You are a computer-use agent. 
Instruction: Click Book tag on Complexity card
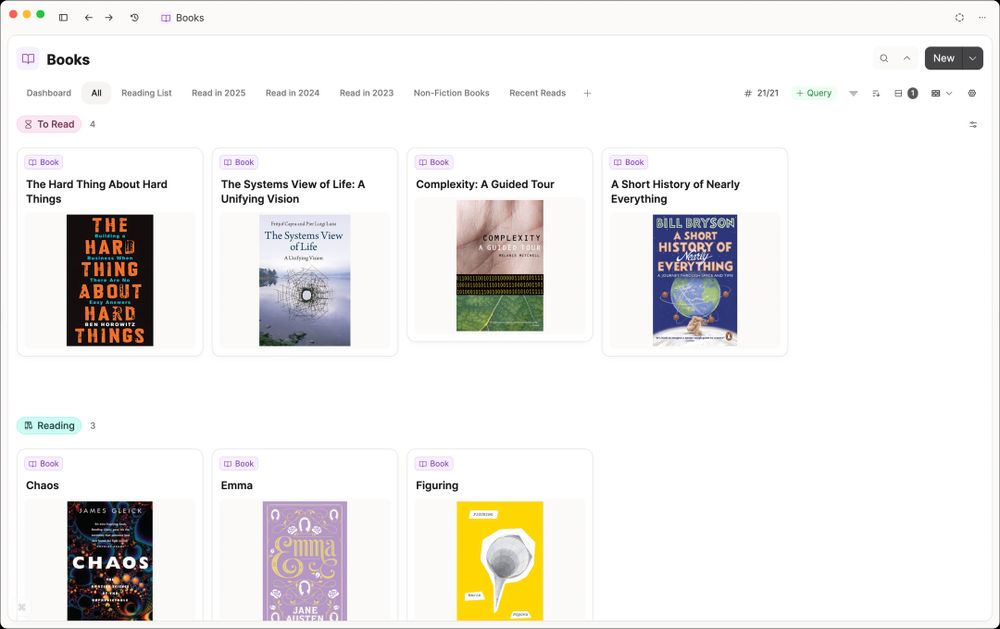(x=434, y=162)
